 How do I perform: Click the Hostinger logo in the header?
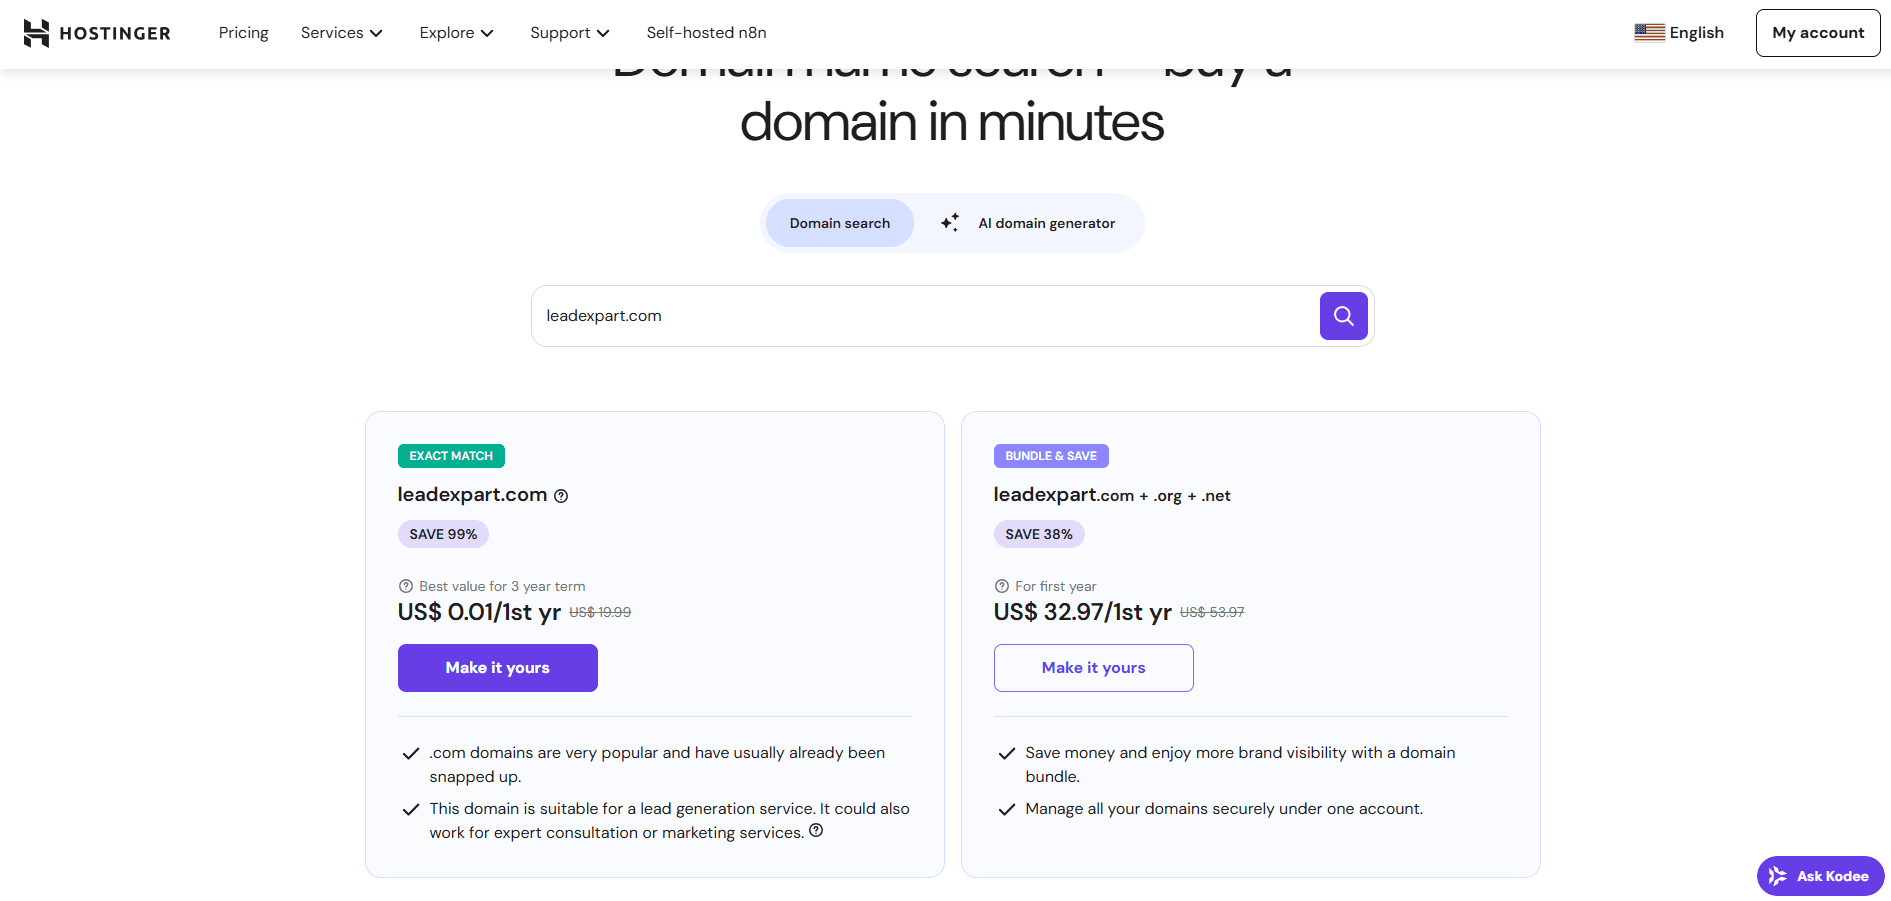pos(97,33)
